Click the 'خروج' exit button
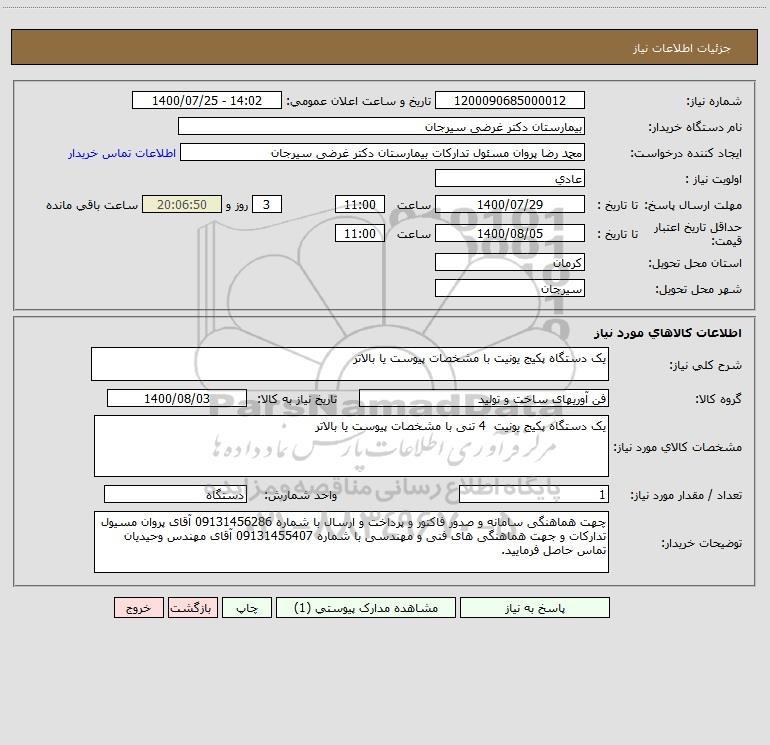This screenshot has height=745, width=770. (x=138, y=608)
